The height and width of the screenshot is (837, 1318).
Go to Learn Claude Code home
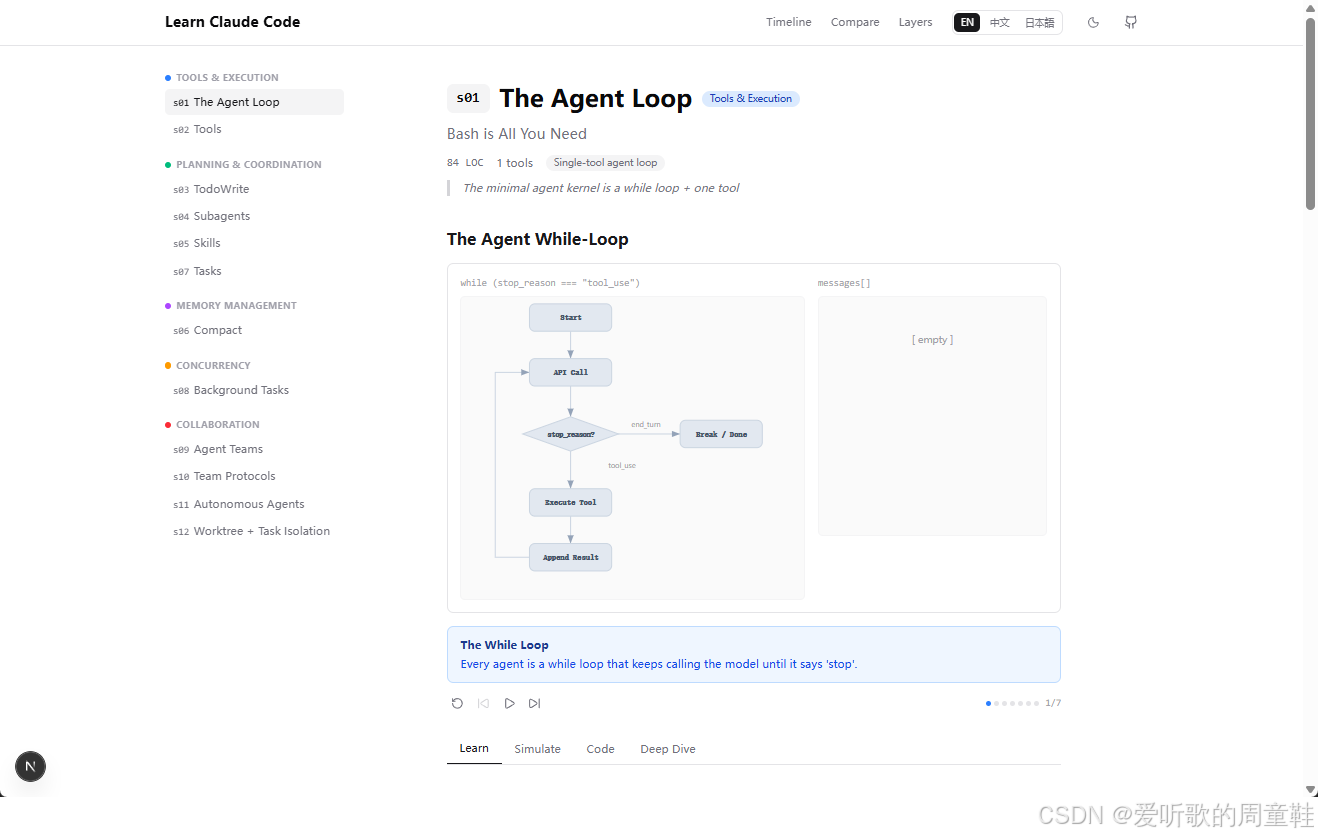tap(232, 22)
